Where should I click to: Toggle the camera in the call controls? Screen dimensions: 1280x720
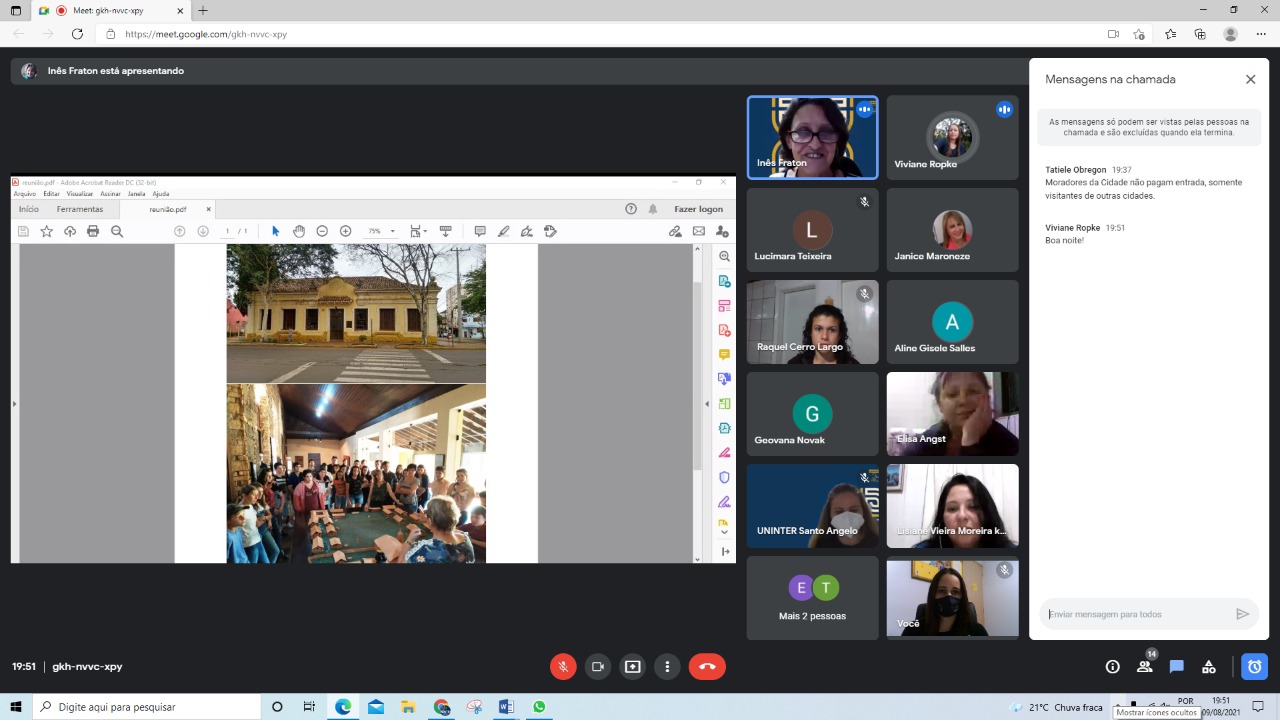tap(598, 667)
